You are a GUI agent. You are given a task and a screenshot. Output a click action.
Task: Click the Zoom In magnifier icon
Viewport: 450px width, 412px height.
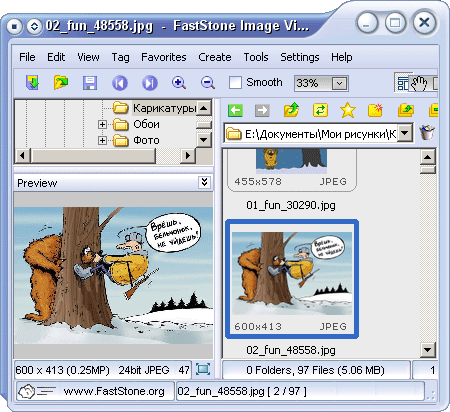[179, 82]
